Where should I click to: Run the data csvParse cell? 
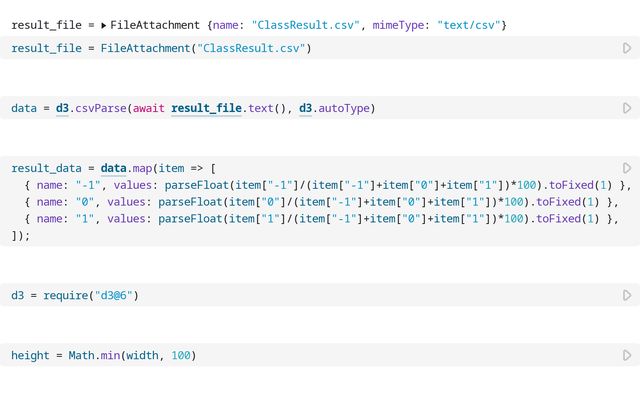(627, 108)
